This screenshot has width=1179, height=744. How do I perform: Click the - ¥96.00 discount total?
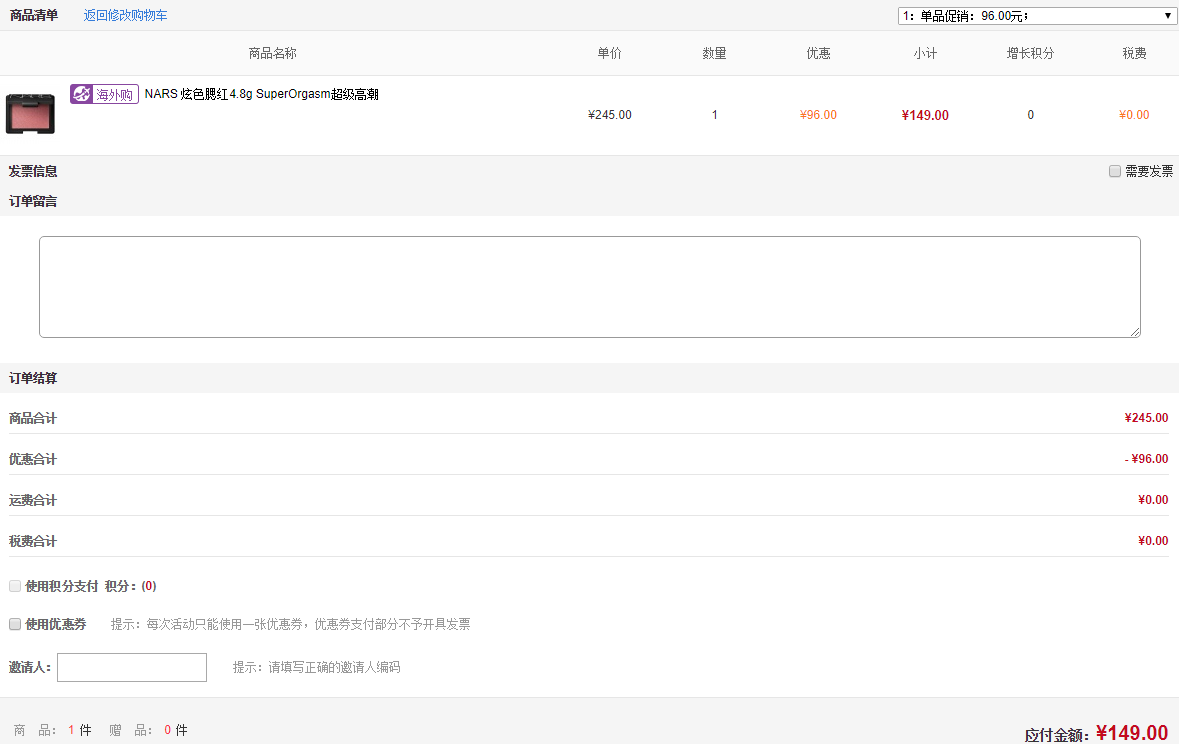(x=1146, y=459)
